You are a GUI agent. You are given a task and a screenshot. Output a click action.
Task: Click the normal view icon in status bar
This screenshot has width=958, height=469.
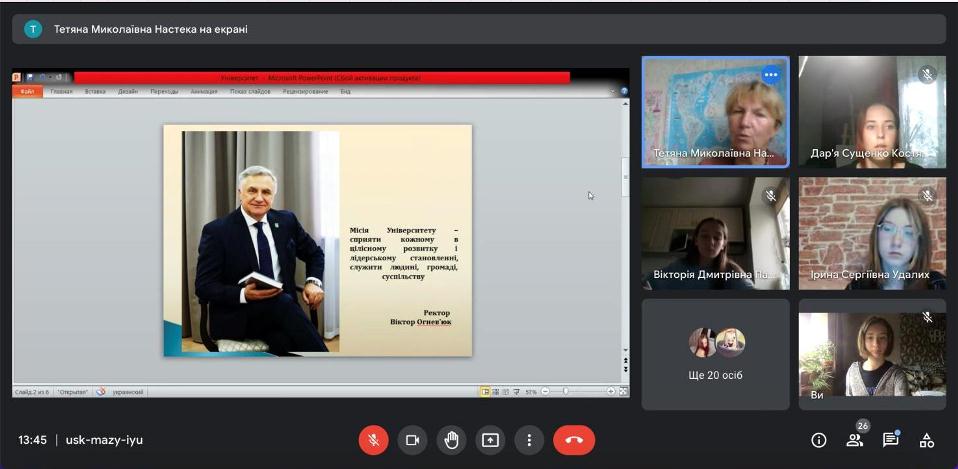click(x=485, y=391)
